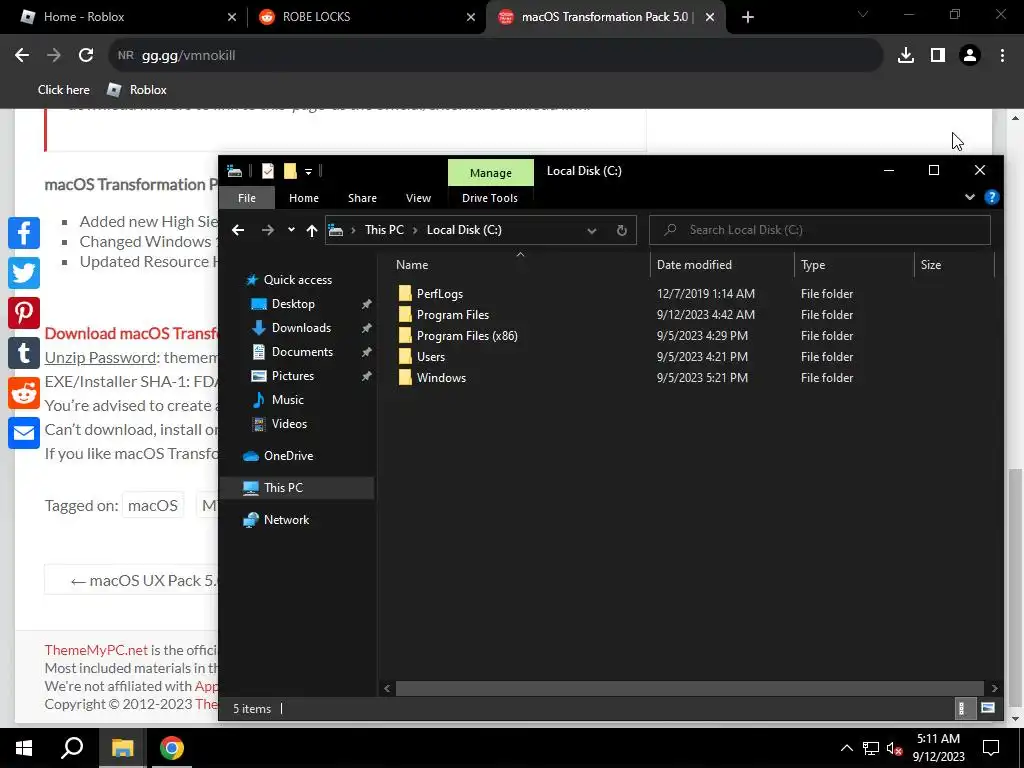Image resolution: width=1024 pixels, height=768 pixels.
Task: Sort by Type column header
Action: (813, 264)
